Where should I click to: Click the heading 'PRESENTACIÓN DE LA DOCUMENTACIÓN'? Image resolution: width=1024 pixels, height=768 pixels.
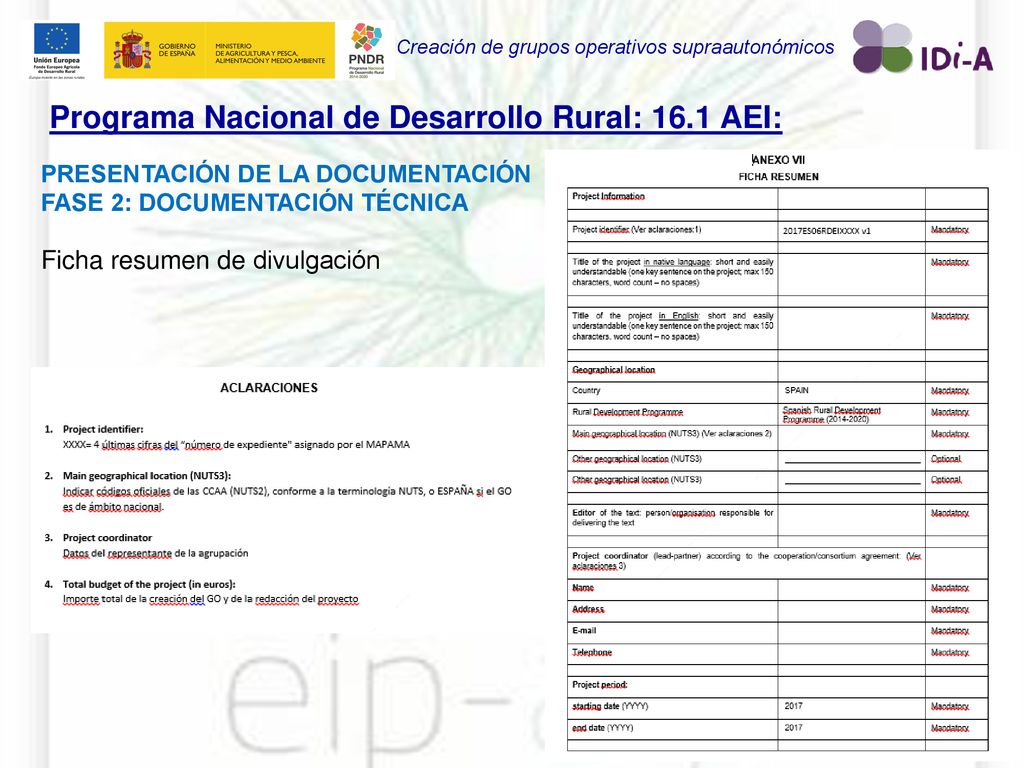click(286, 174)
